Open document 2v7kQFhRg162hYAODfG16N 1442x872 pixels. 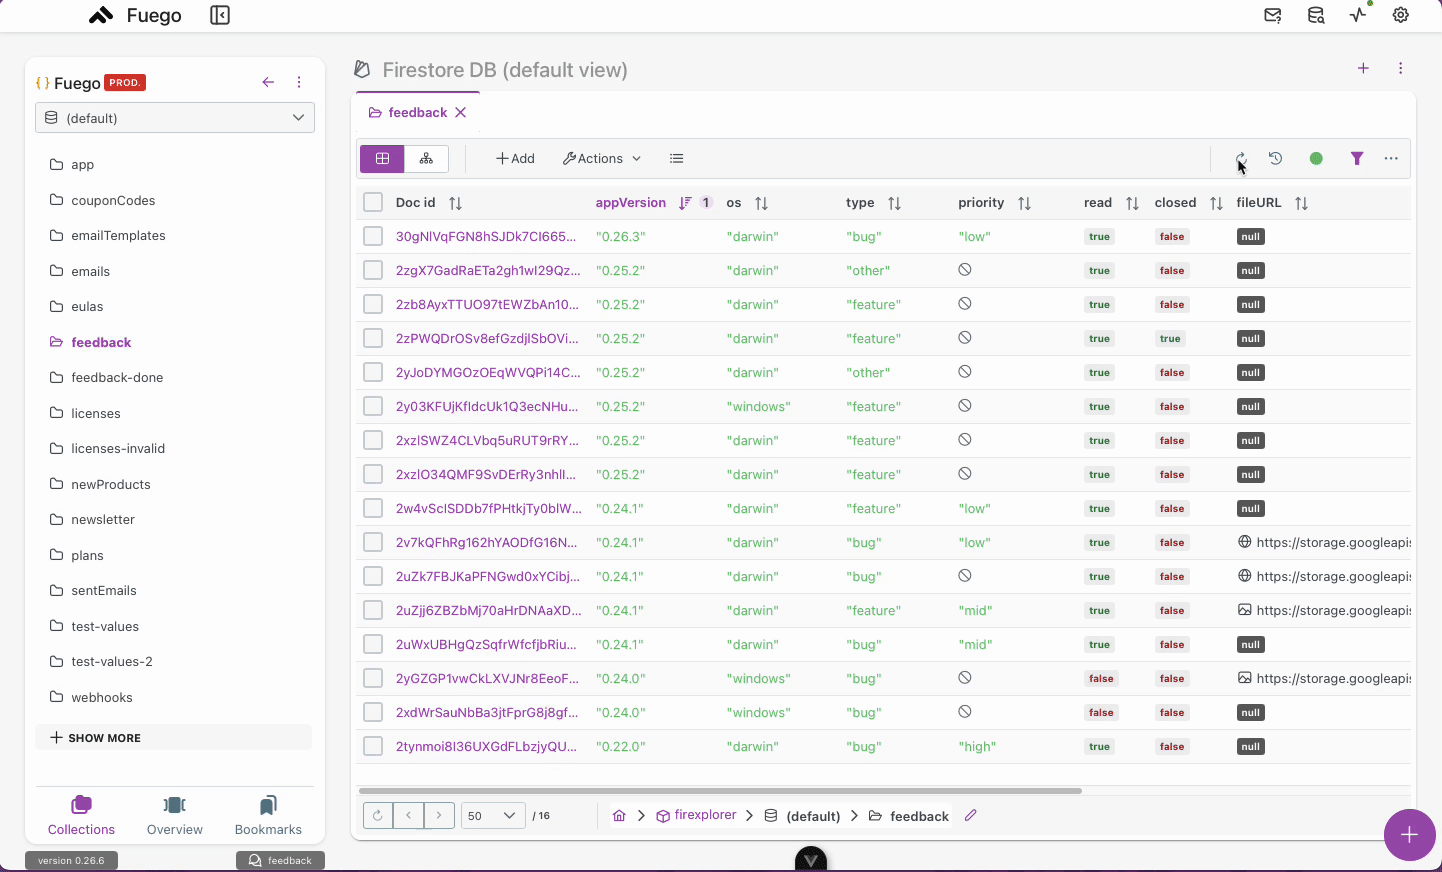click(486, 542)
